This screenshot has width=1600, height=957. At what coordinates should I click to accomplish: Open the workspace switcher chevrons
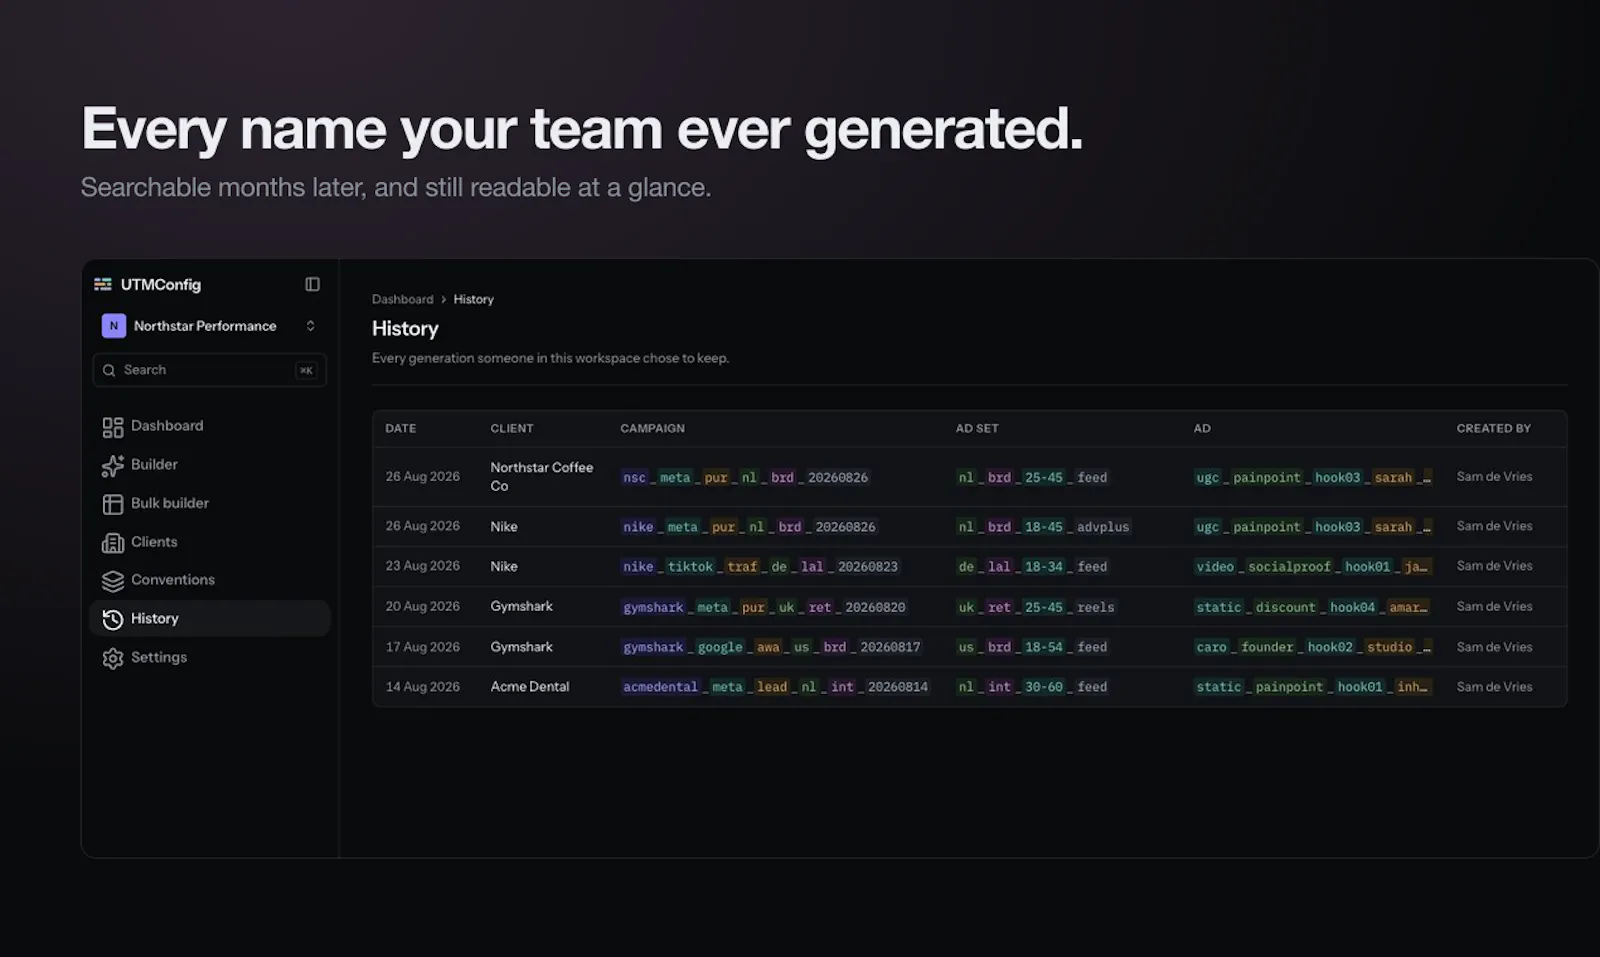point(310,326)
